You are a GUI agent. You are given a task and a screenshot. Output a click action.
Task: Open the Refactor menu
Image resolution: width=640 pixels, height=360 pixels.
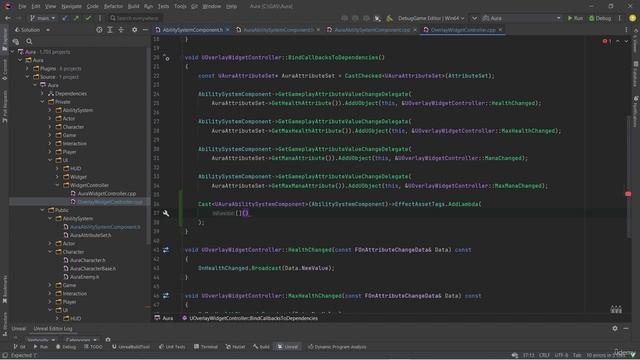pyautogui.click(x=113, y=7)
